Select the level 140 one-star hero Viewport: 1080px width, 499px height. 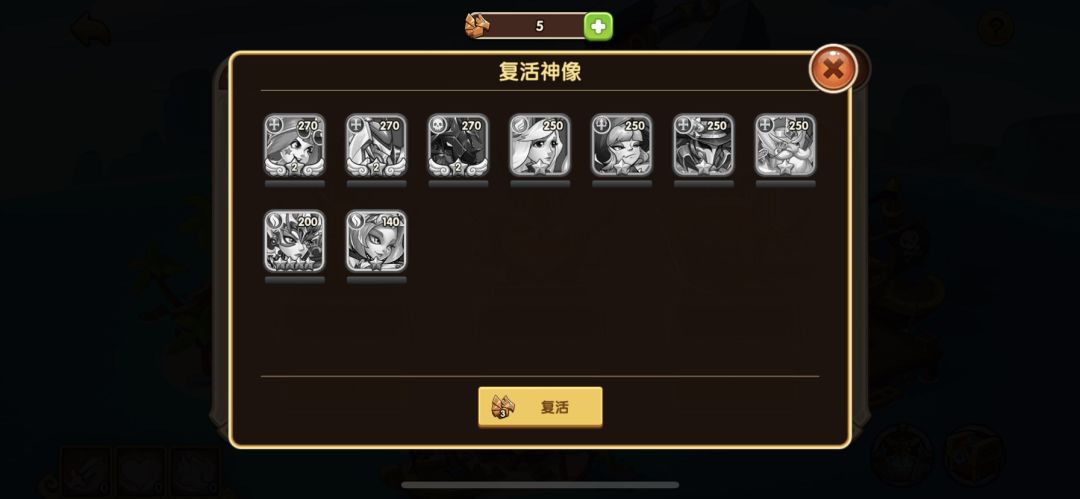[x=376, y=241]
